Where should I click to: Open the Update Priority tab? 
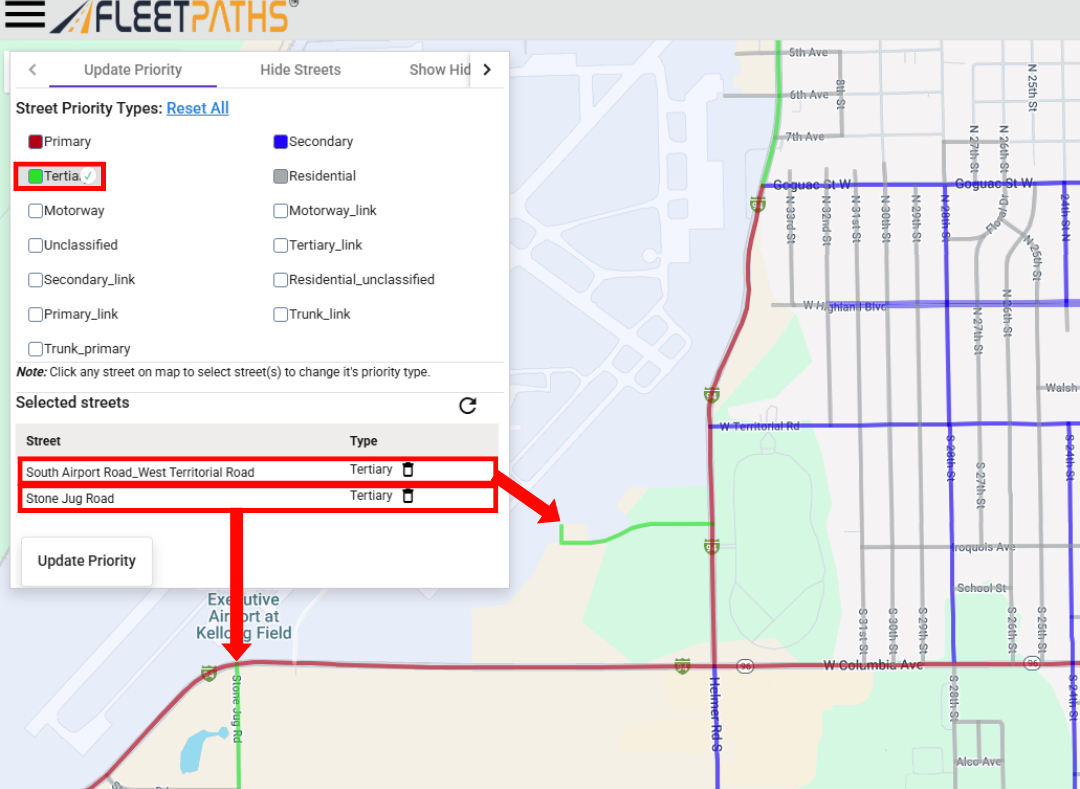pyautogui.click(x=133, y=70)
